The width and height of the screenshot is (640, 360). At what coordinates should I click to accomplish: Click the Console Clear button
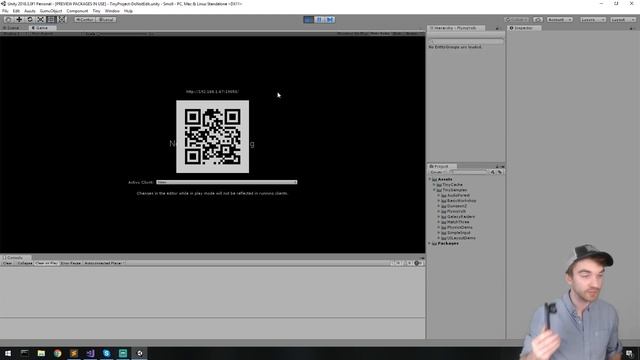pyautogui.click(x=8, y=263)
